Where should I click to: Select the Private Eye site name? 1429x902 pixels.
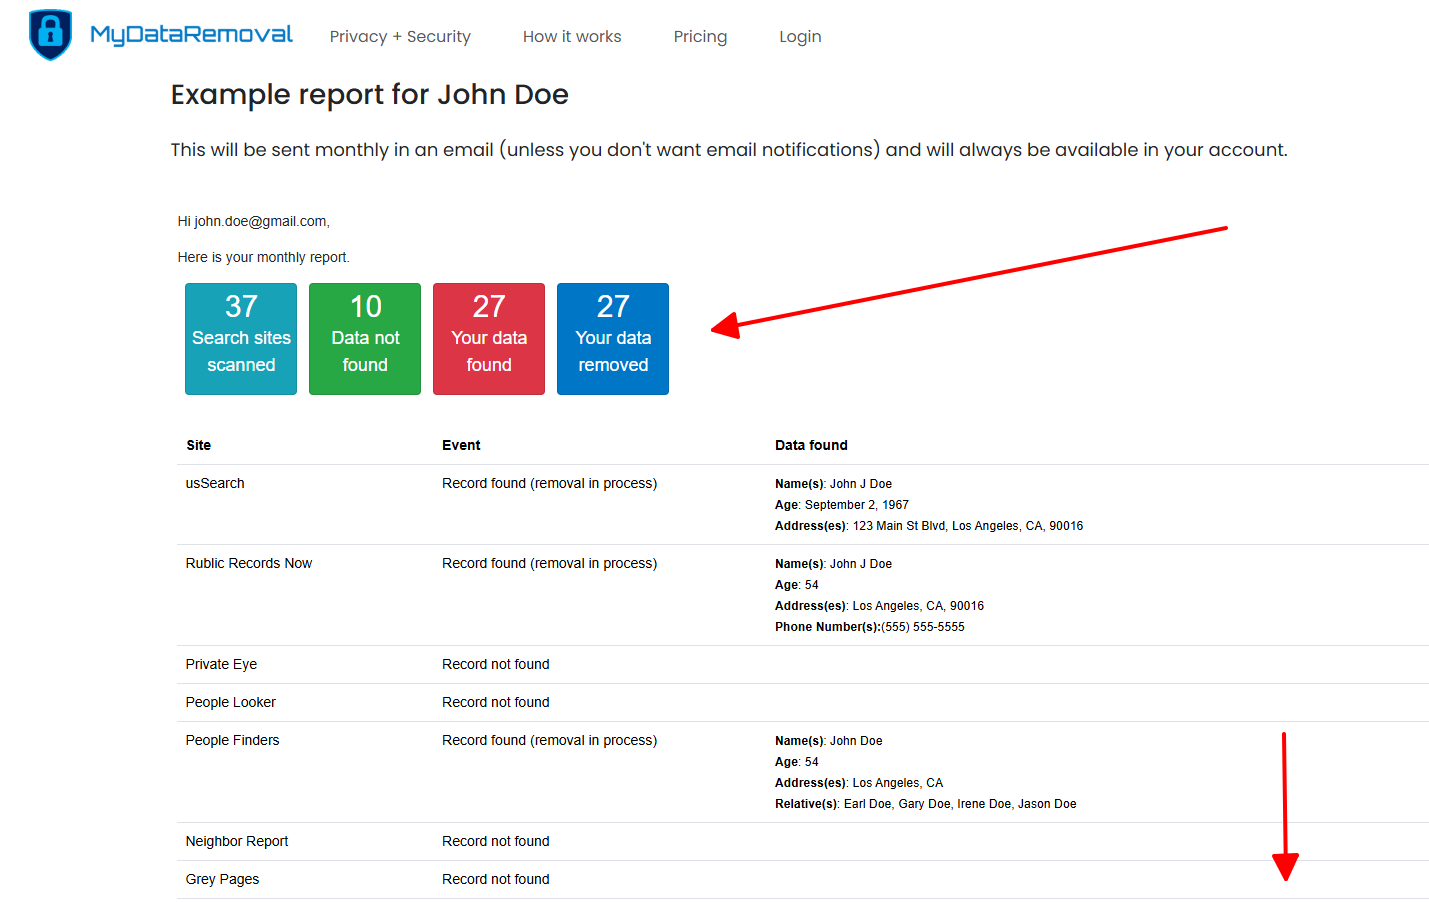221,665
